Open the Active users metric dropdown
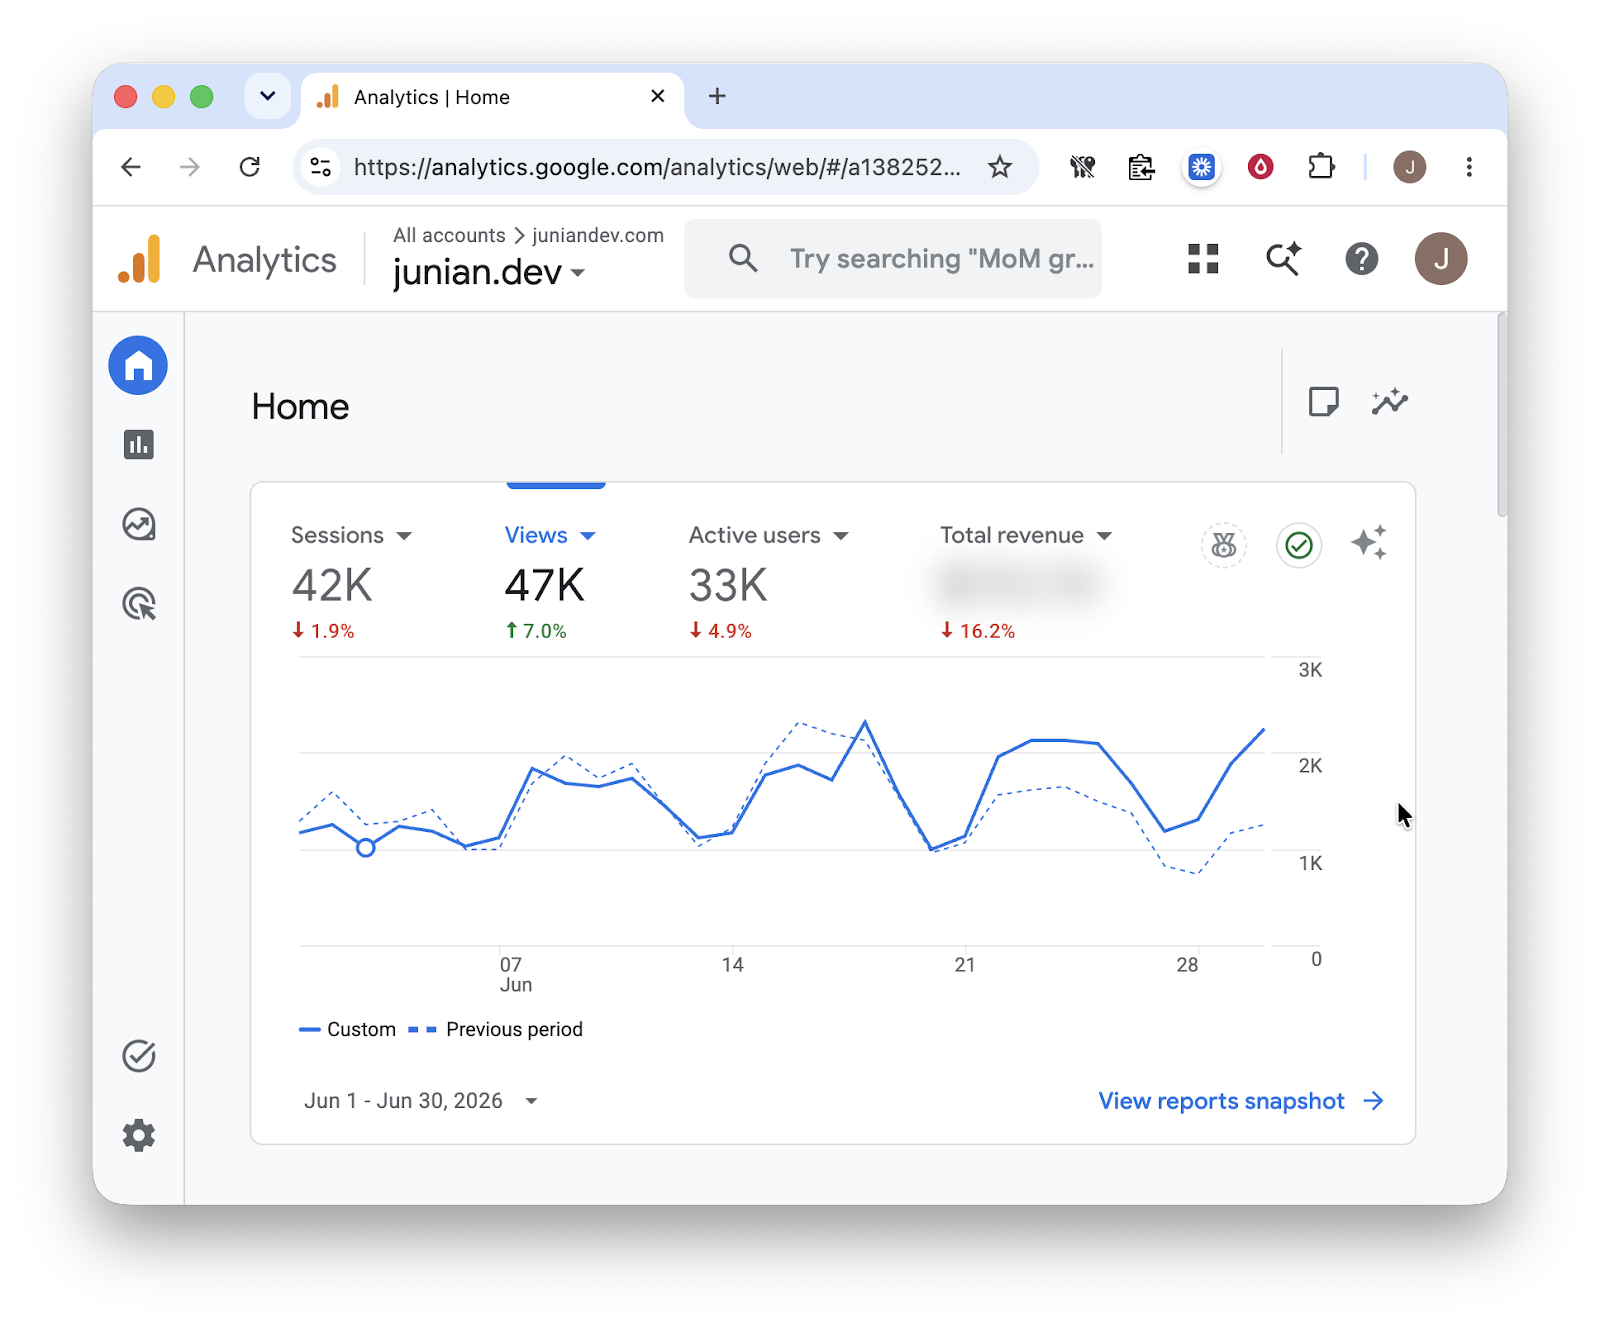The height and width of the screenshot is (1327, 1600). coord(768,535)
